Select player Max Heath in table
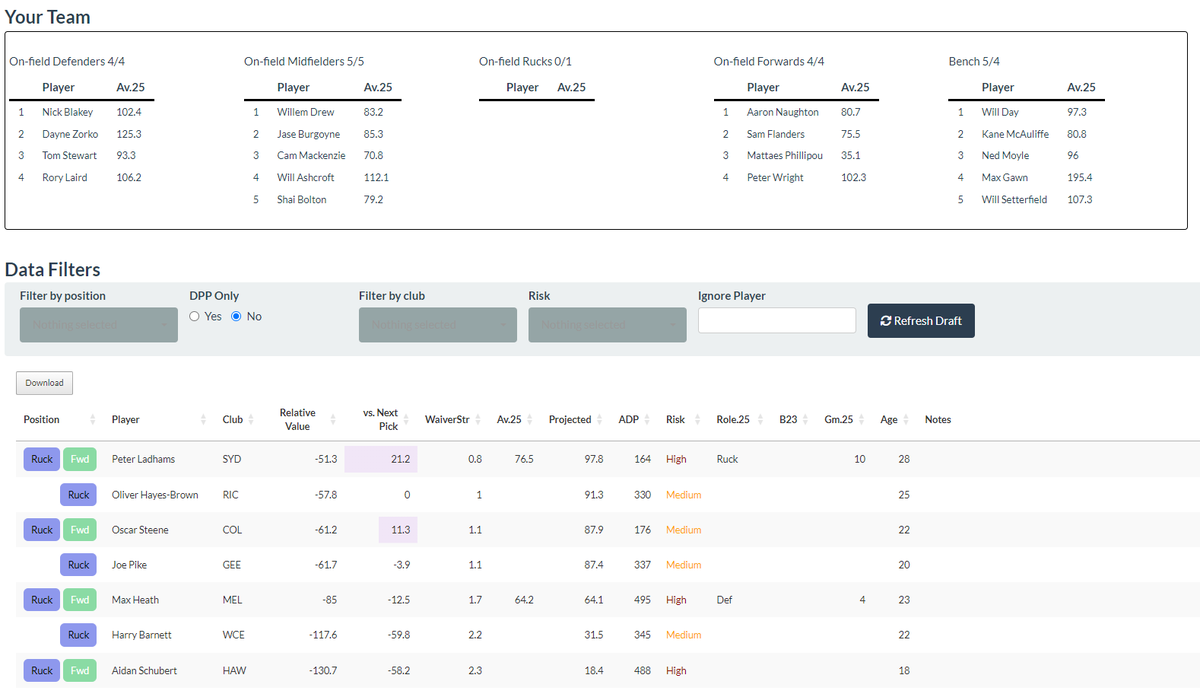Screen dimensions: 1200x694 point(135,599)
